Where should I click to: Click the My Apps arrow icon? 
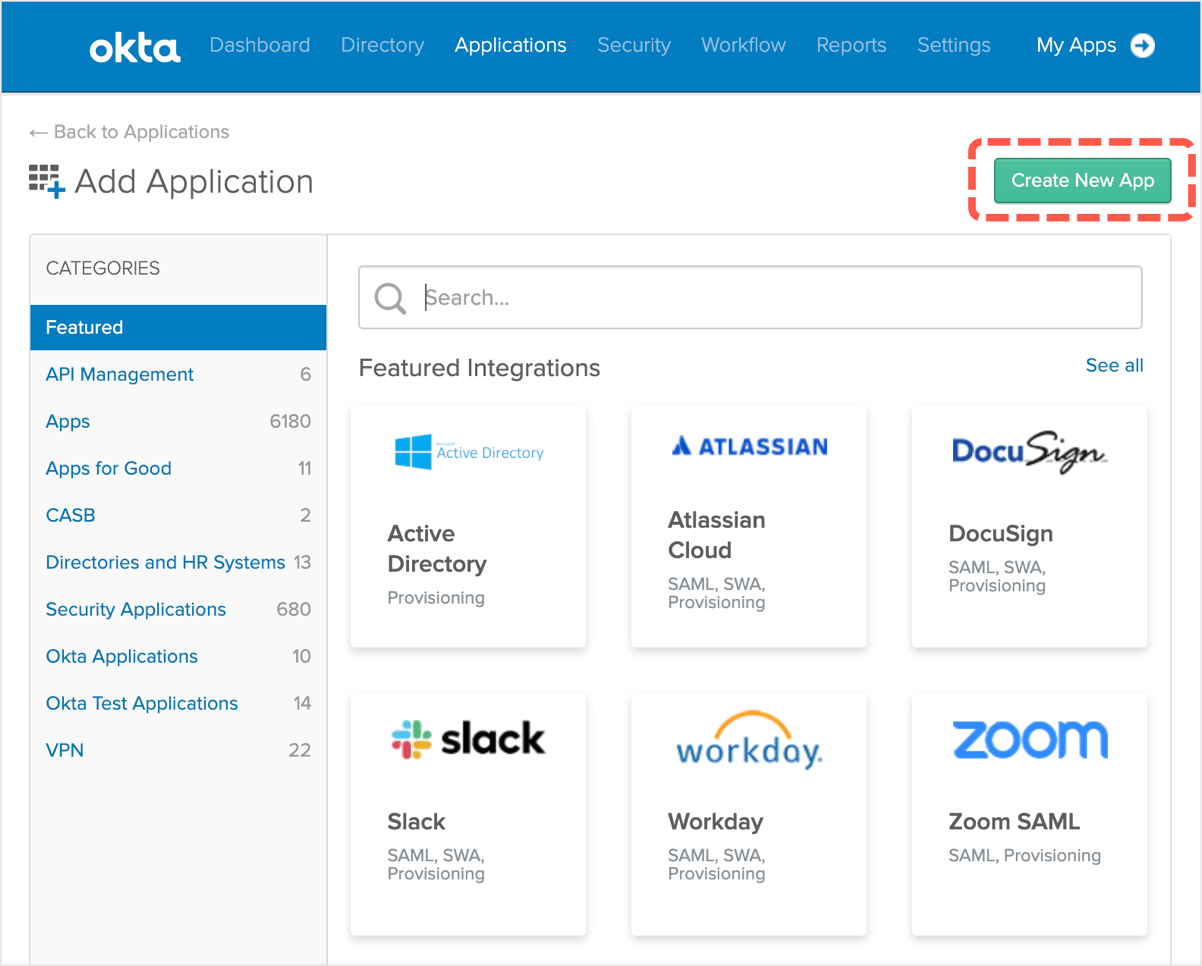tap(1142, 45)
